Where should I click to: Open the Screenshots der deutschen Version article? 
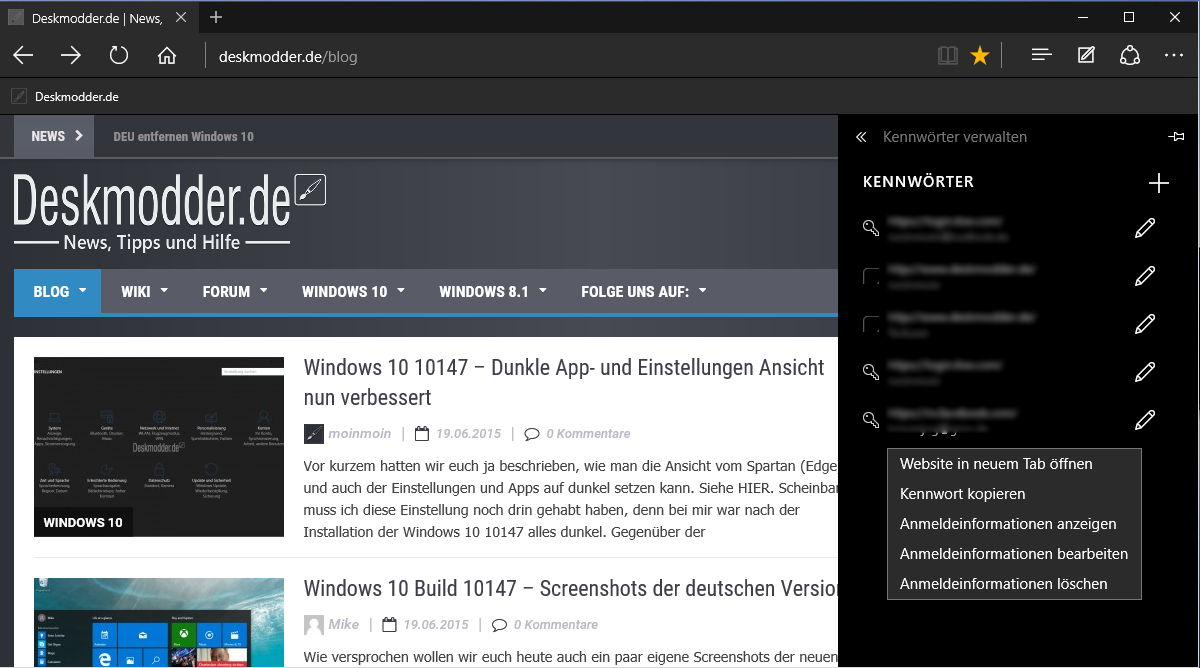pyautogui.click(x=571, y=589)
